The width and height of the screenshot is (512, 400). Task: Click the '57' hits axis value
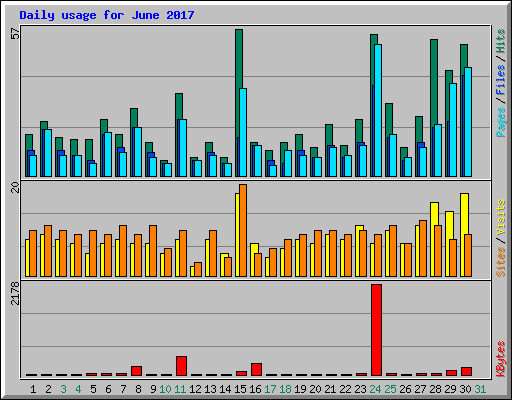[x=15, y=34]
